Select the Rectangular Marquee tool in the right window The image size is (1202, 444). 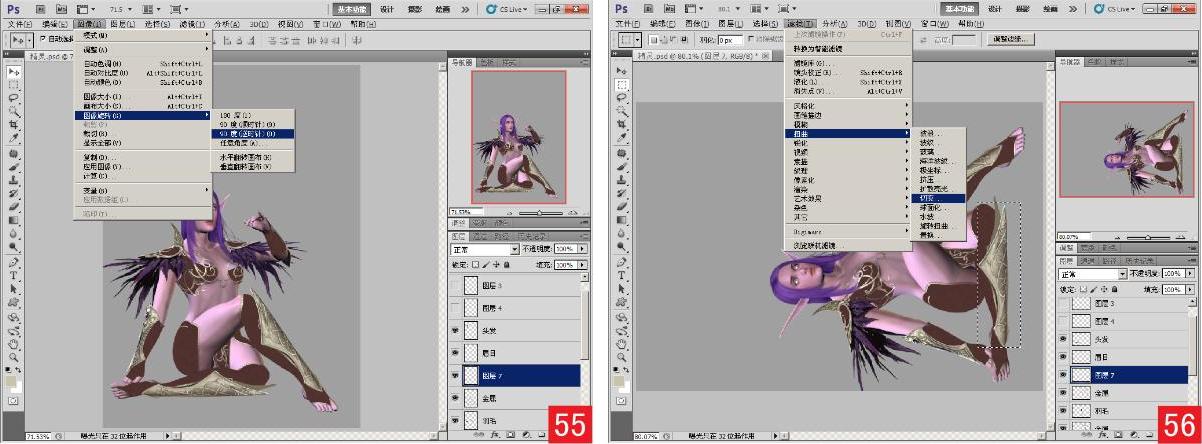[x=622, y=84]
